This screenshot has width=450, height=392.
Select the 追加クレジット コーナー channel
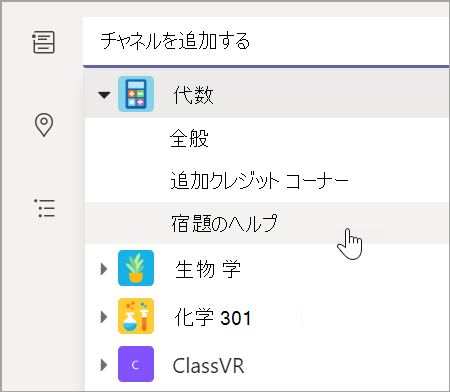(x=267, y=181)
